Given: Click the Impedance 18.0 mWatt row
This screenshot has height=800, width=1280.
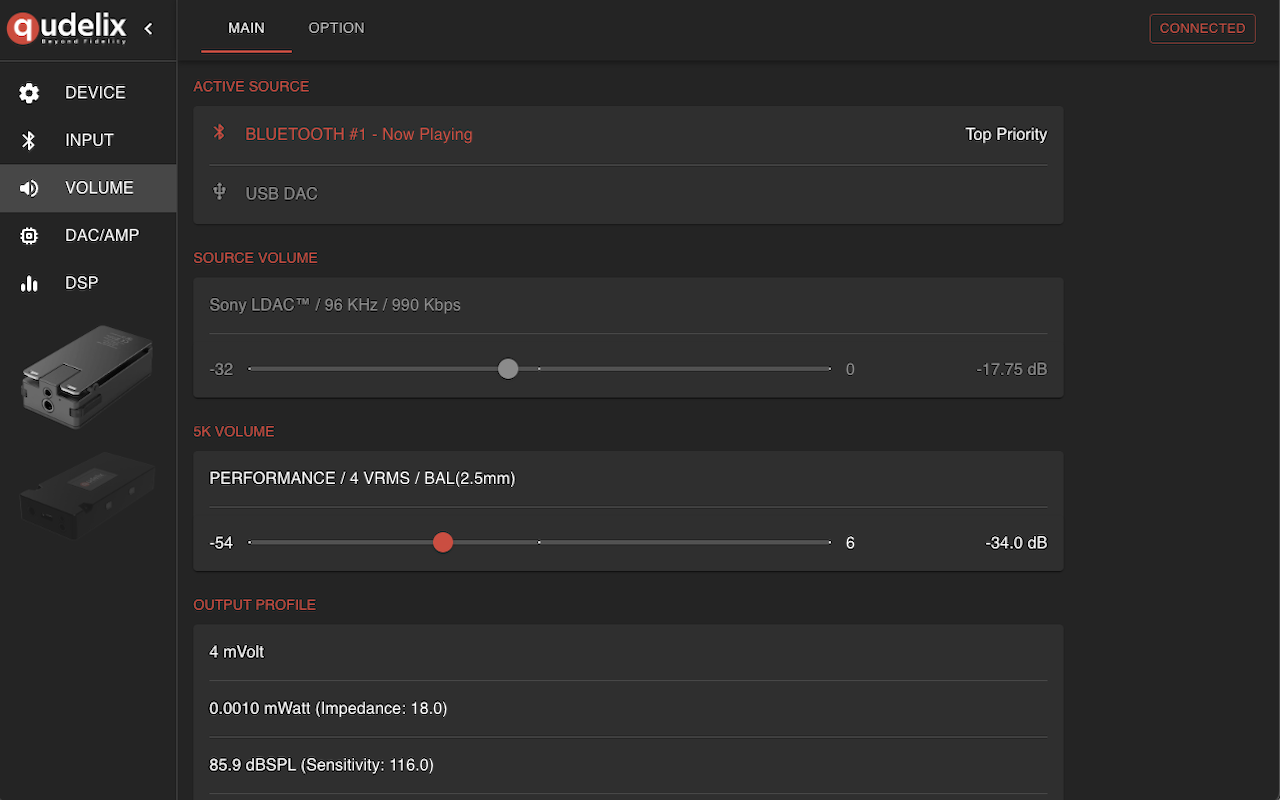Looking at the screenshot, I should coord(328,708).
